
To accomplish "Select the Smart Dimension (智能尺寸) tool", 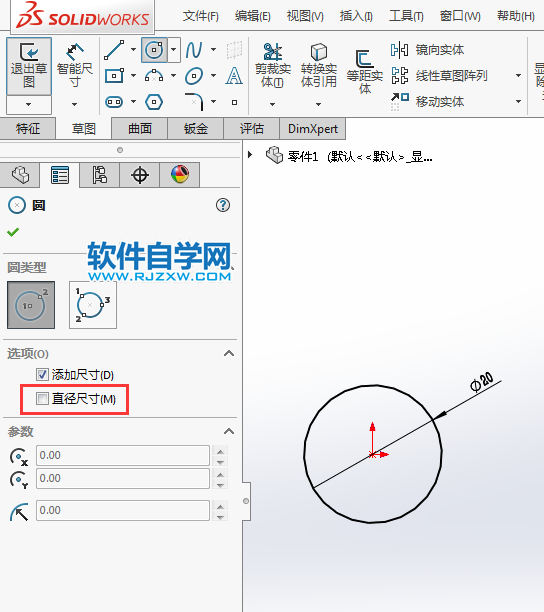I will (x=75, y=66).
